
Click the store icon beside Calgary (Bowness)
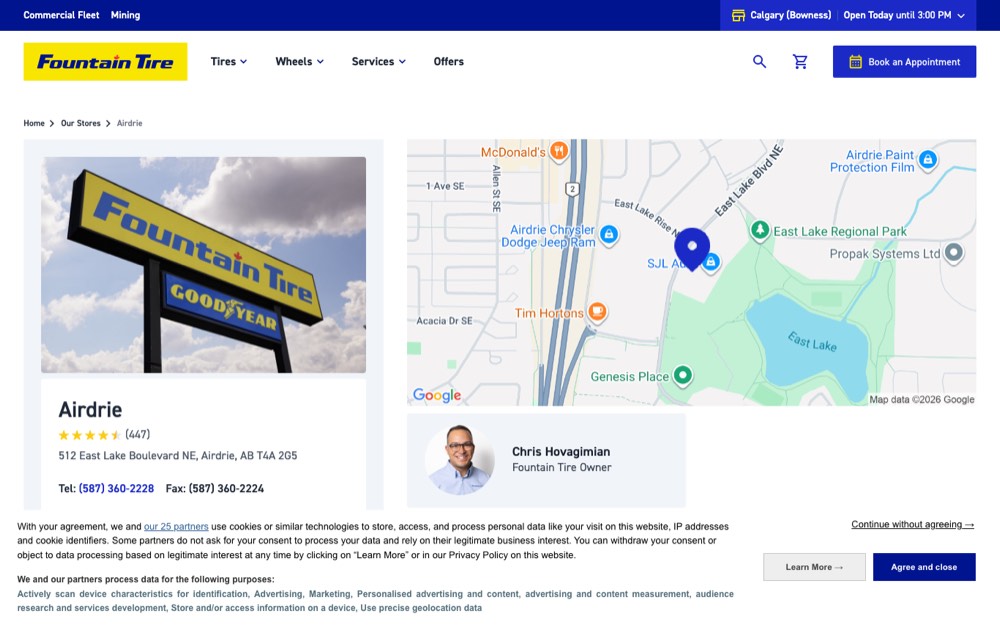click(738, 15)
